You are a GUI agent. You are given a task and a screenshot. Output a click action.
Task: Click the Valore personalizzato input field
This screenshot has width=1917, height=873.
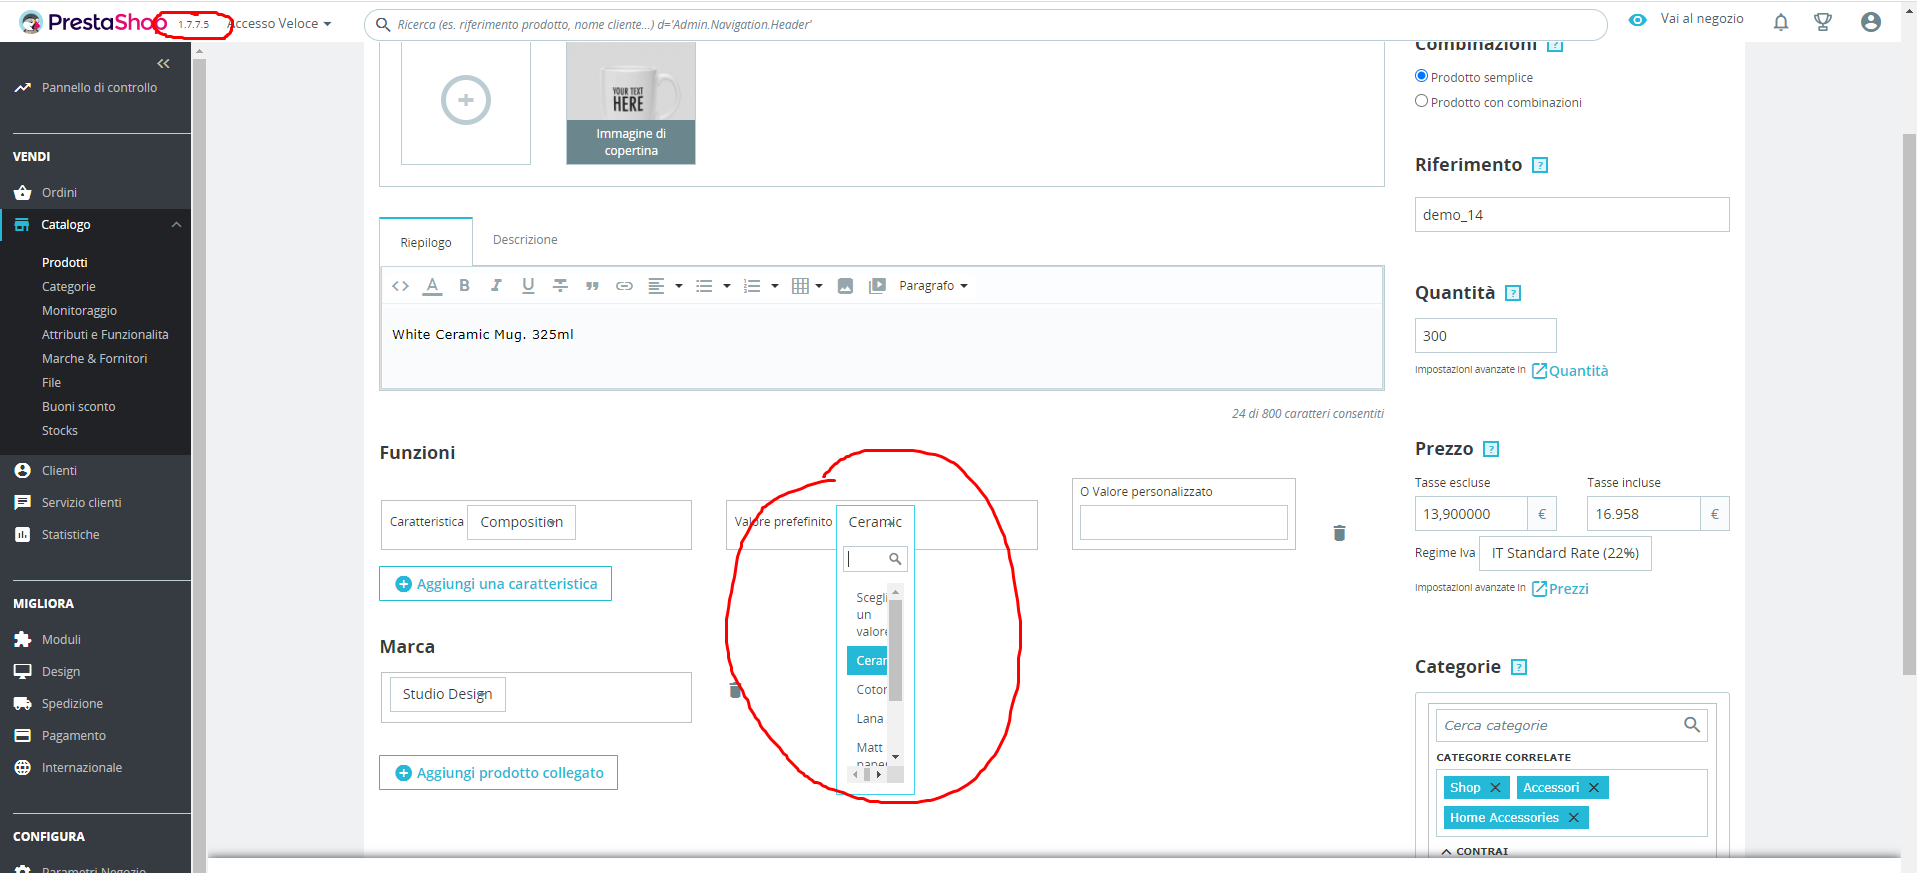1184,523
